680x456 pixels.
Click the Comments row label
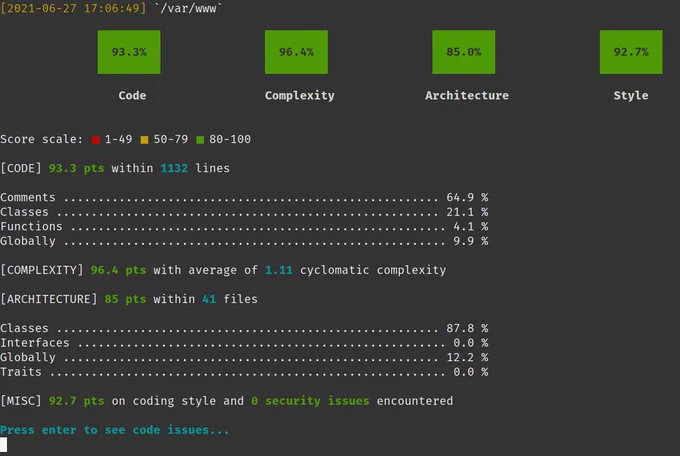(x=28, y=197)
